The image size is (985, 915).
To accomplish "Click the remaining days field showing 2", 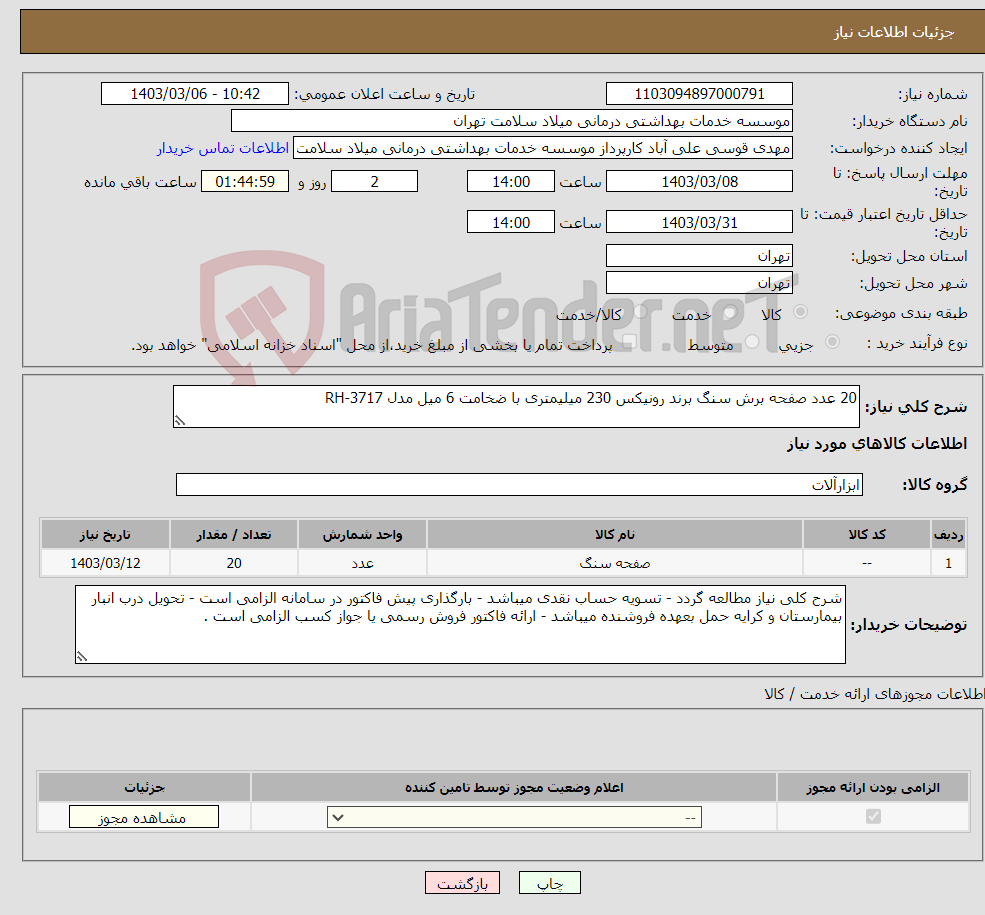I will point(374,182).
